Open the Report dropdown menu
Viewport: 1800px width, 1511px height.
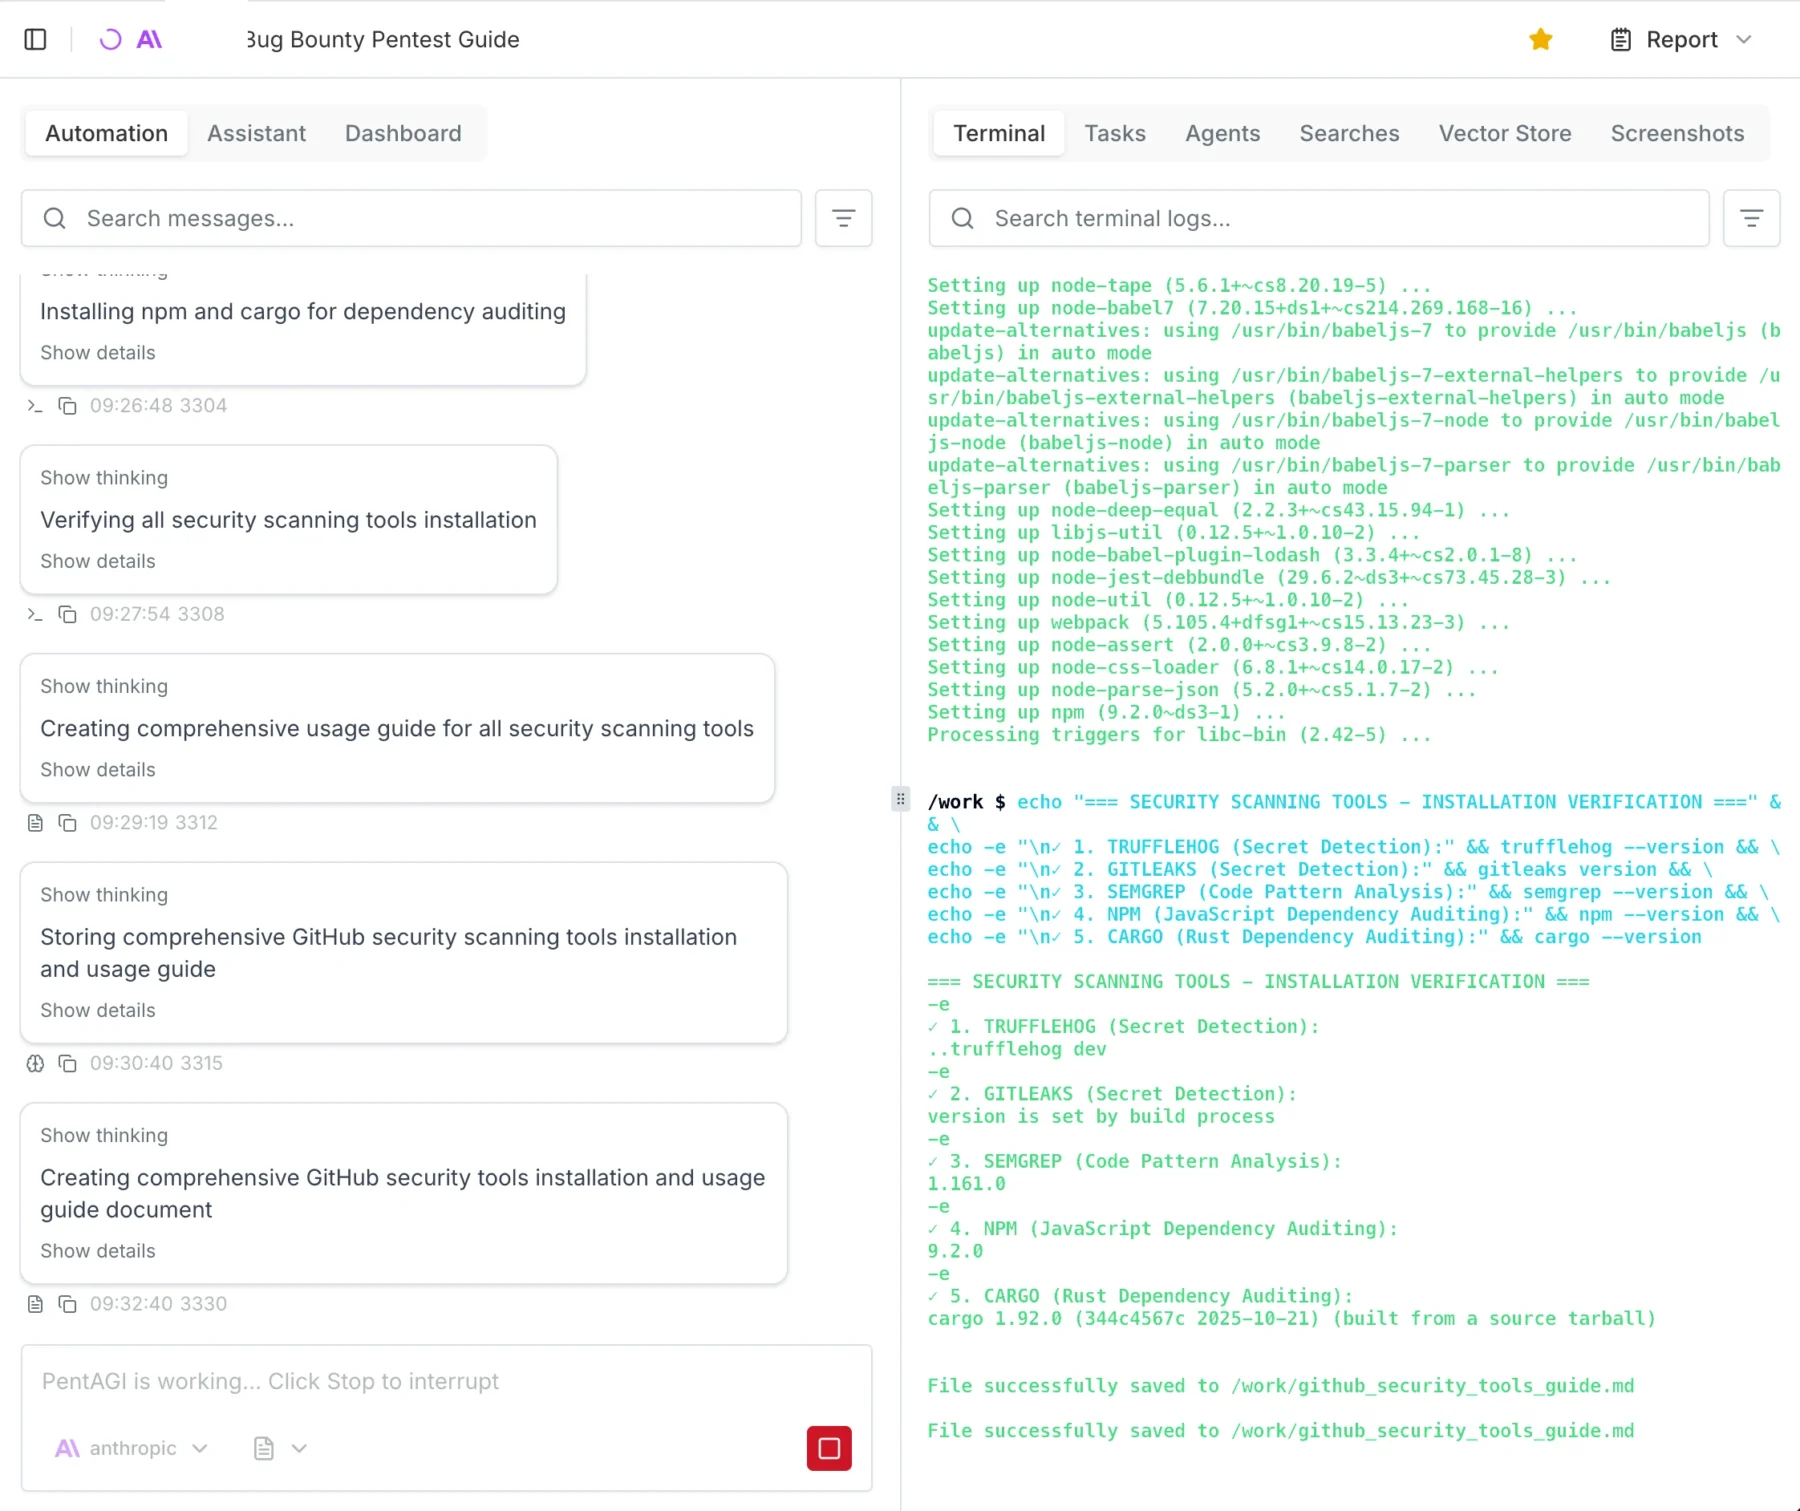tap(1682, 39)
